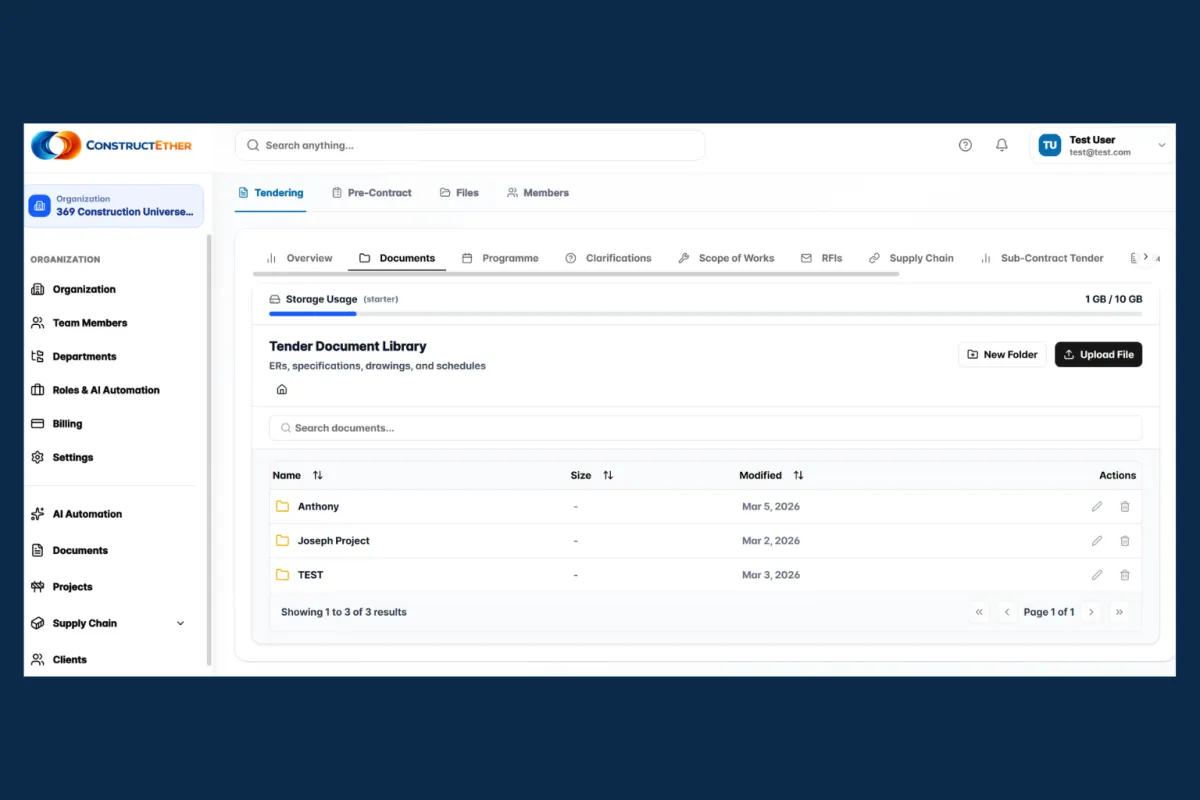Open the RFIs sub-tab
The height and width of the screenshot is (800, 1200).
click(x=821, y=258)
